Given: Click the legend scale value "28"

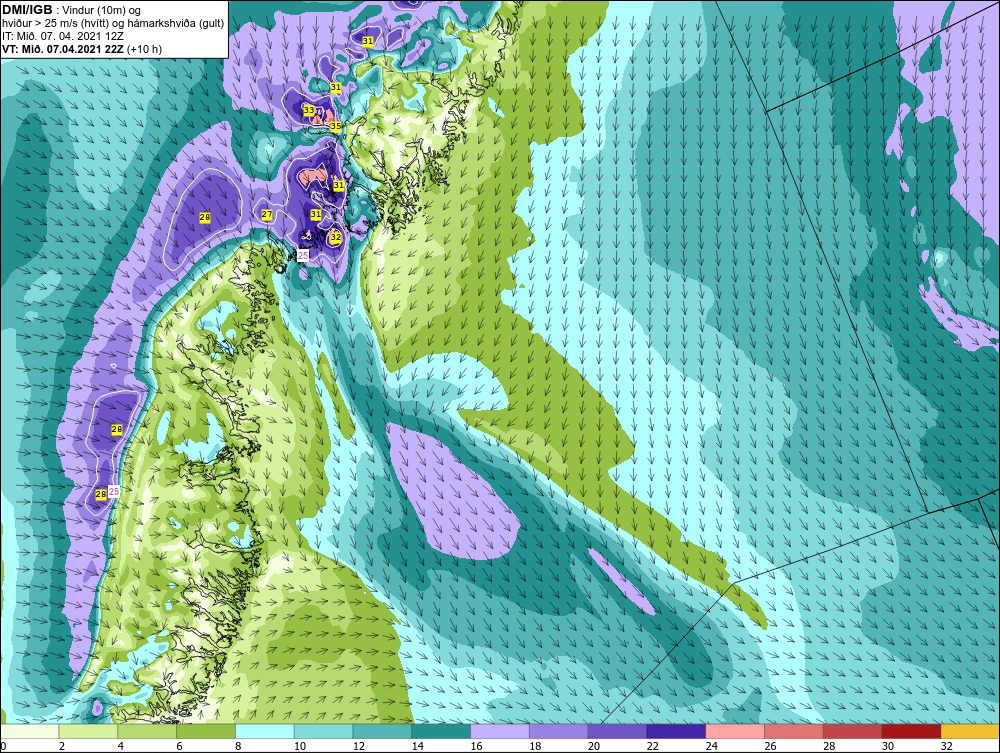Looking at the screenshot, I should (x=829, y=746).
